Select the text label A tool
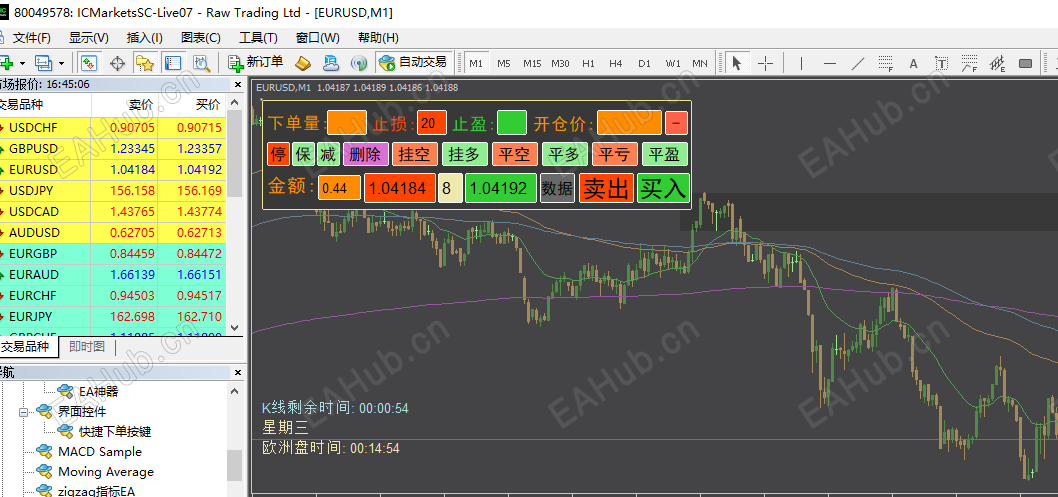Viewport: 1058px width, 497px height. pyautogui.click(x=914, y=63)
